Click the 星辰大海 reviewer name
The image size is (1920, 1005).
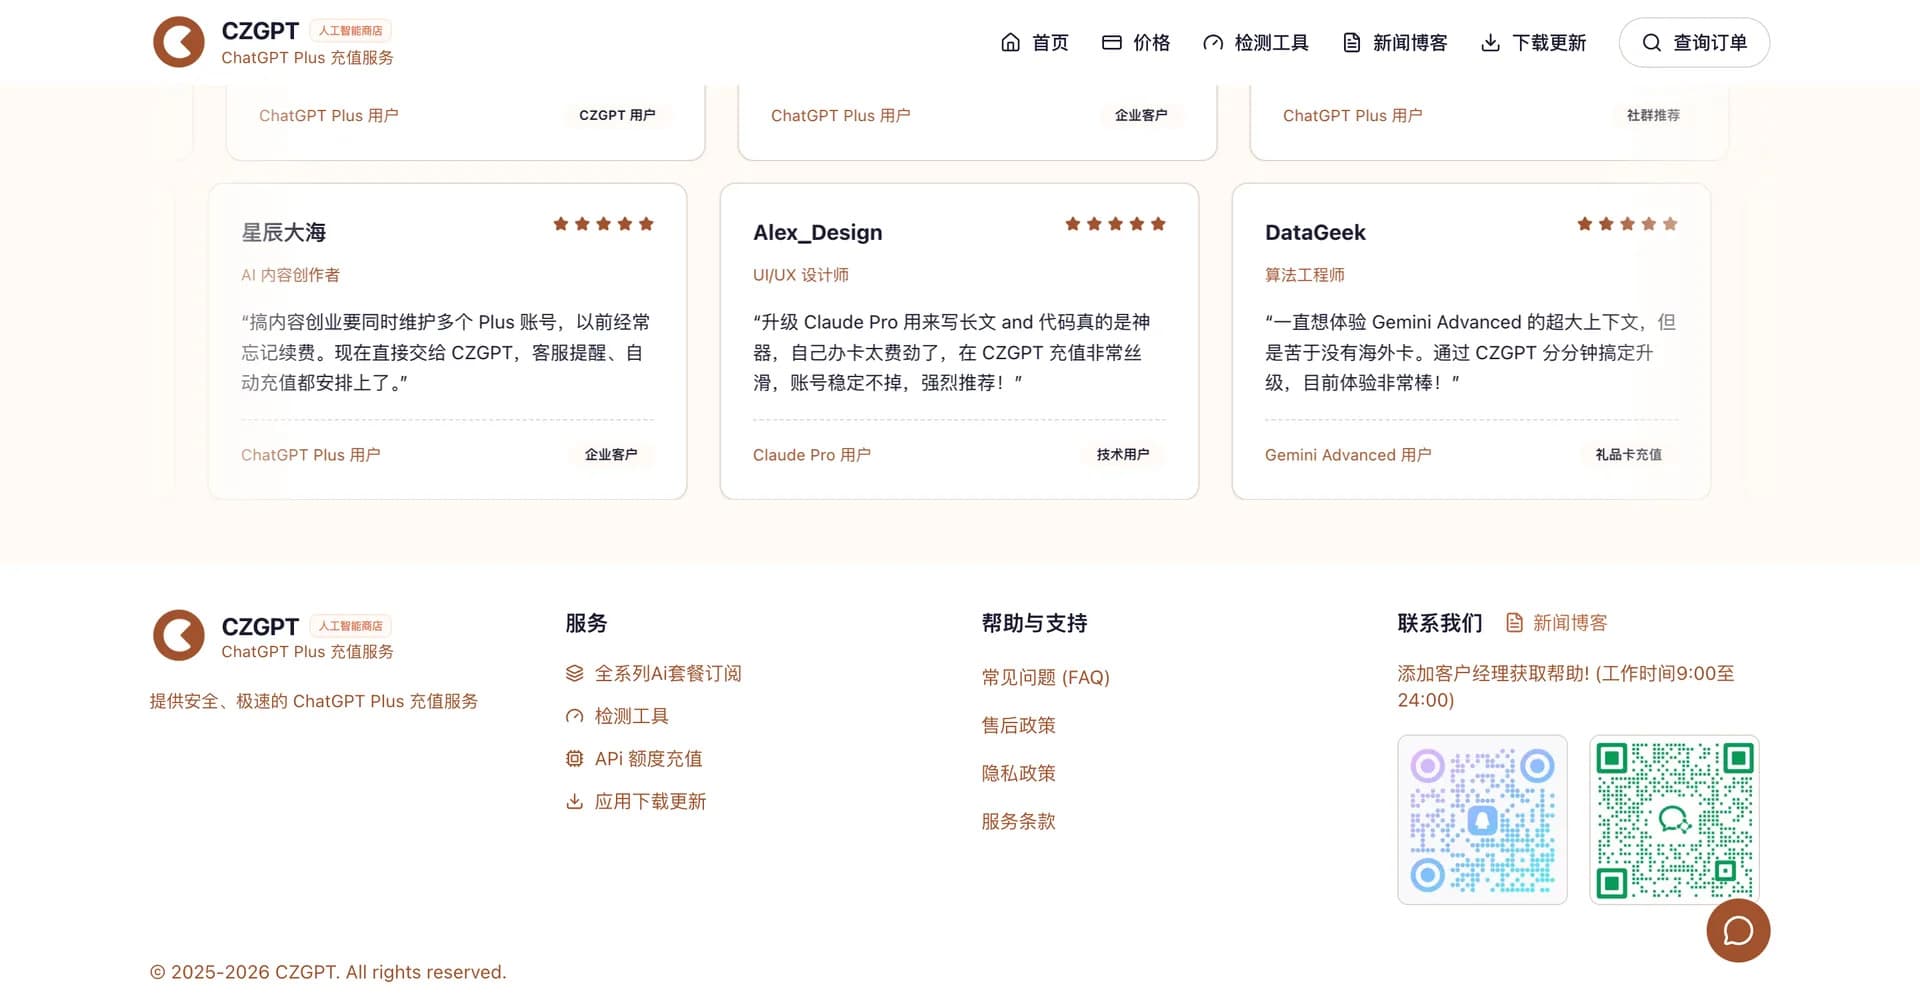[x=284, y=232]
